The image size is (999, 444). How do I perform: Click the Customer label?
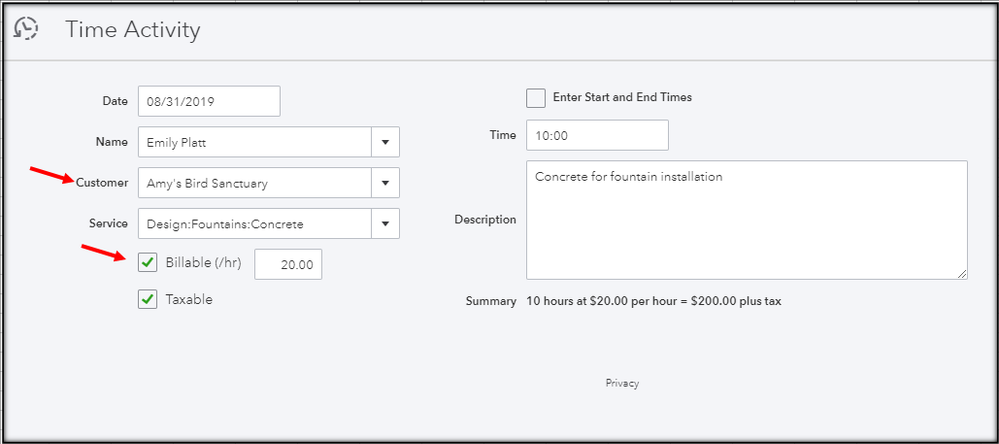click(x=102, y=183)
